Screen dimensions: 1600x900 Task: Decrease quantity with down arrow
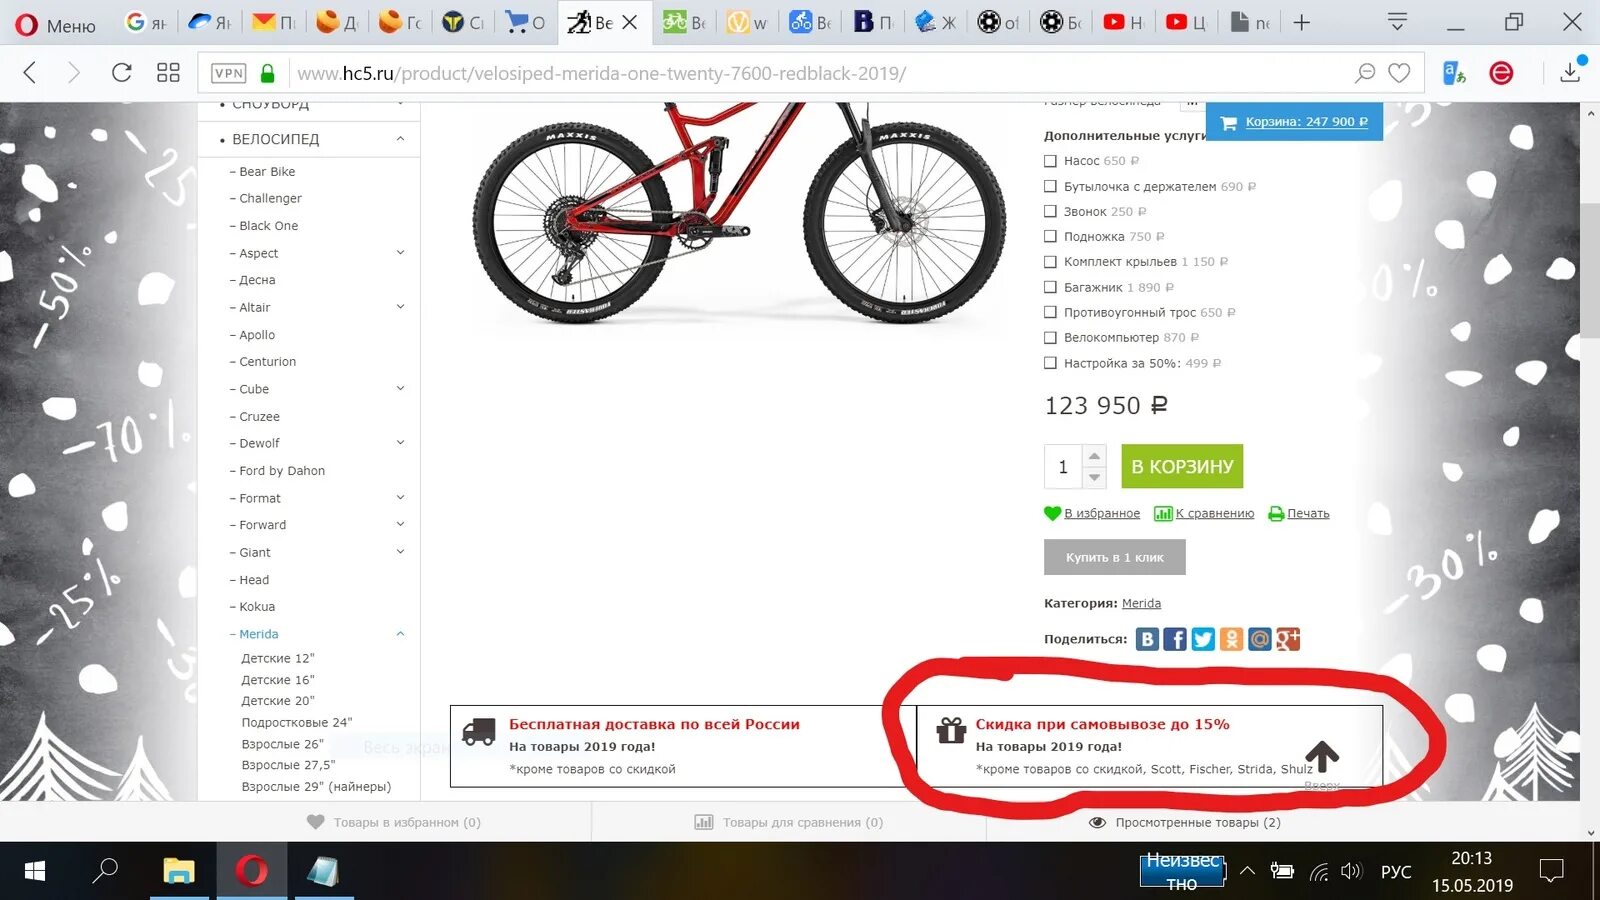tap(1094, 477)
